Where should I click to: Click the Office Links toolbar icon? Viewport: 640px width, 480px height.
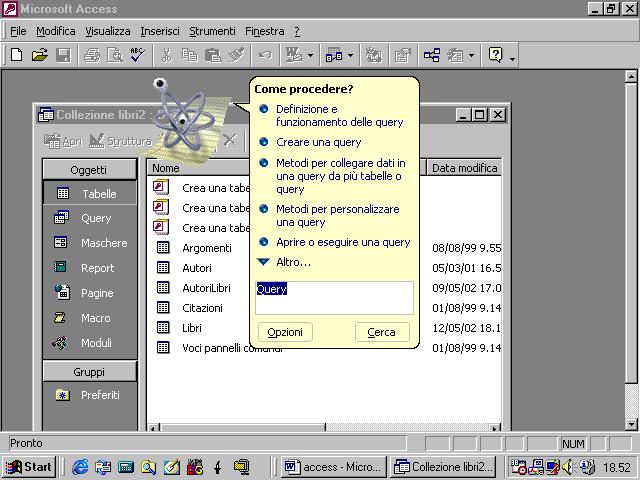[x=294, y=55]
